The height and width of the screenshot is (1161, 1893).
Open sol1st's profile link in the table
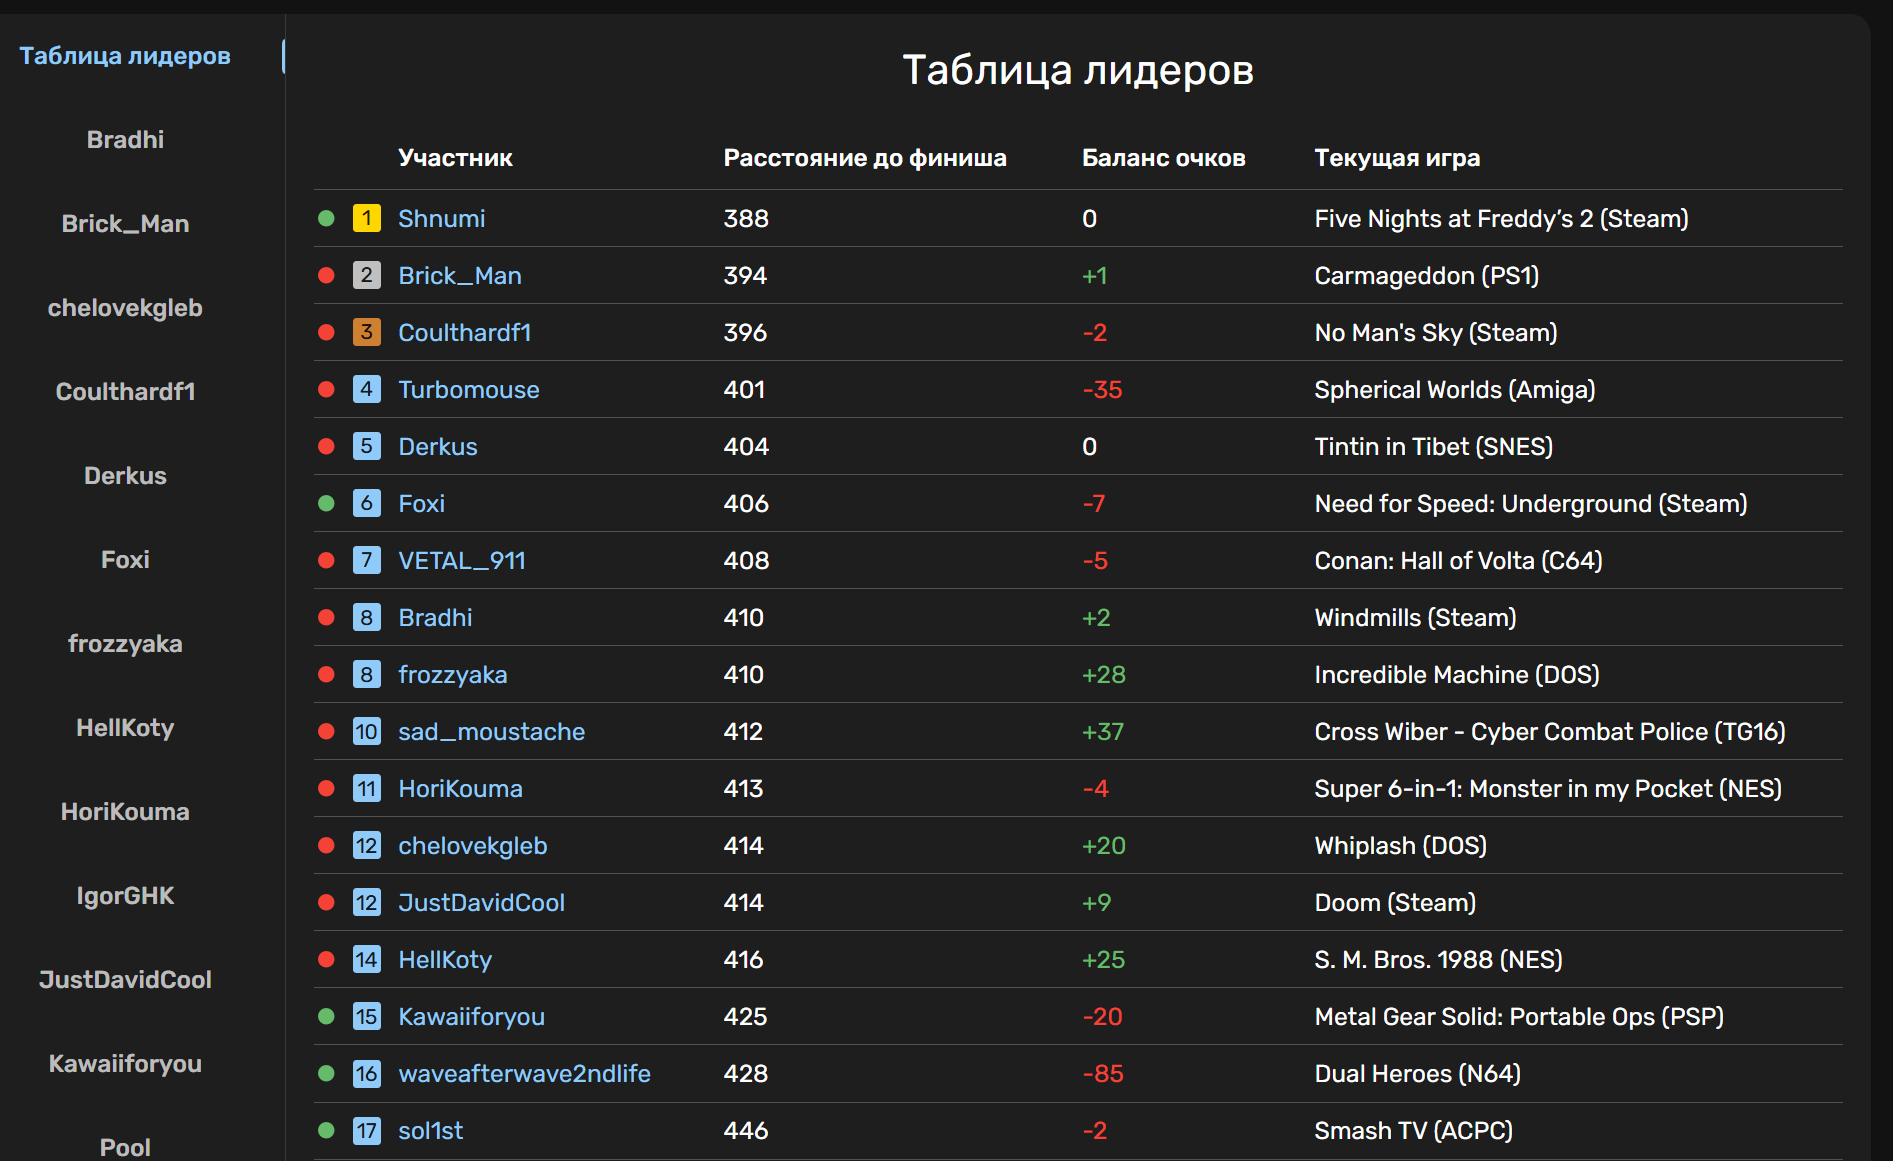[430, 1130]
